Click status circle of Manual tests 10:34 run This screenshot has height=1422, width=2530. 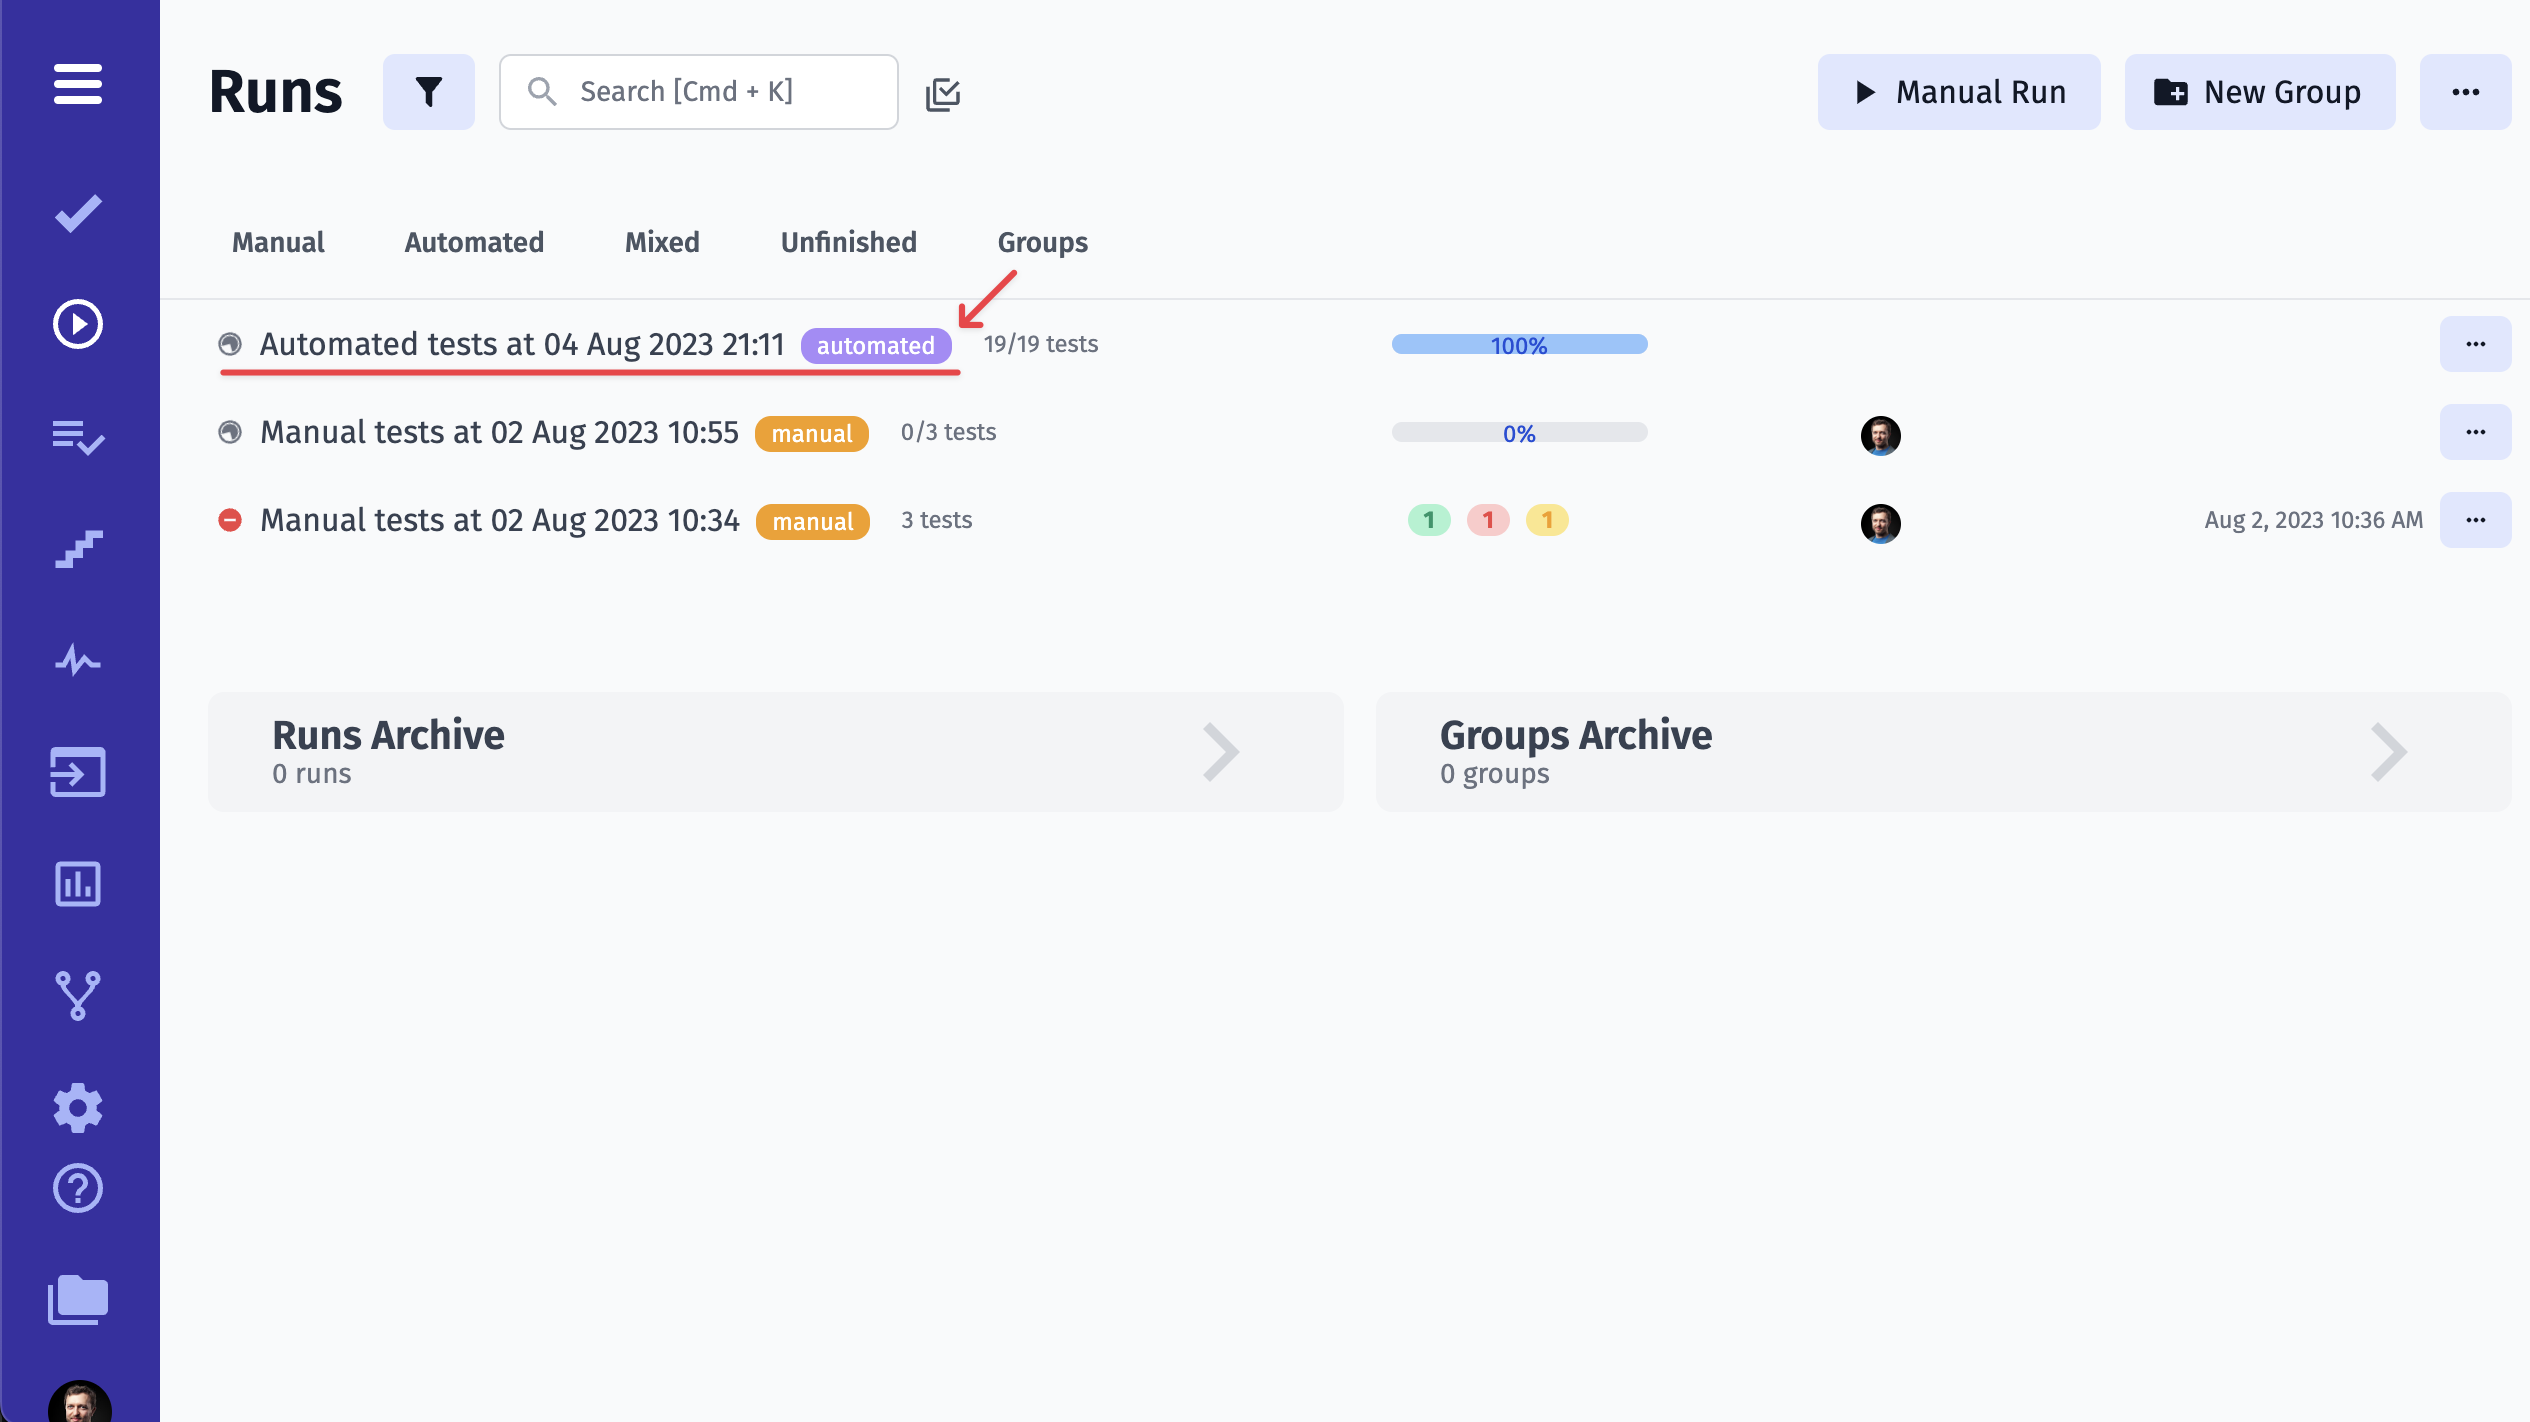[230, 520]
